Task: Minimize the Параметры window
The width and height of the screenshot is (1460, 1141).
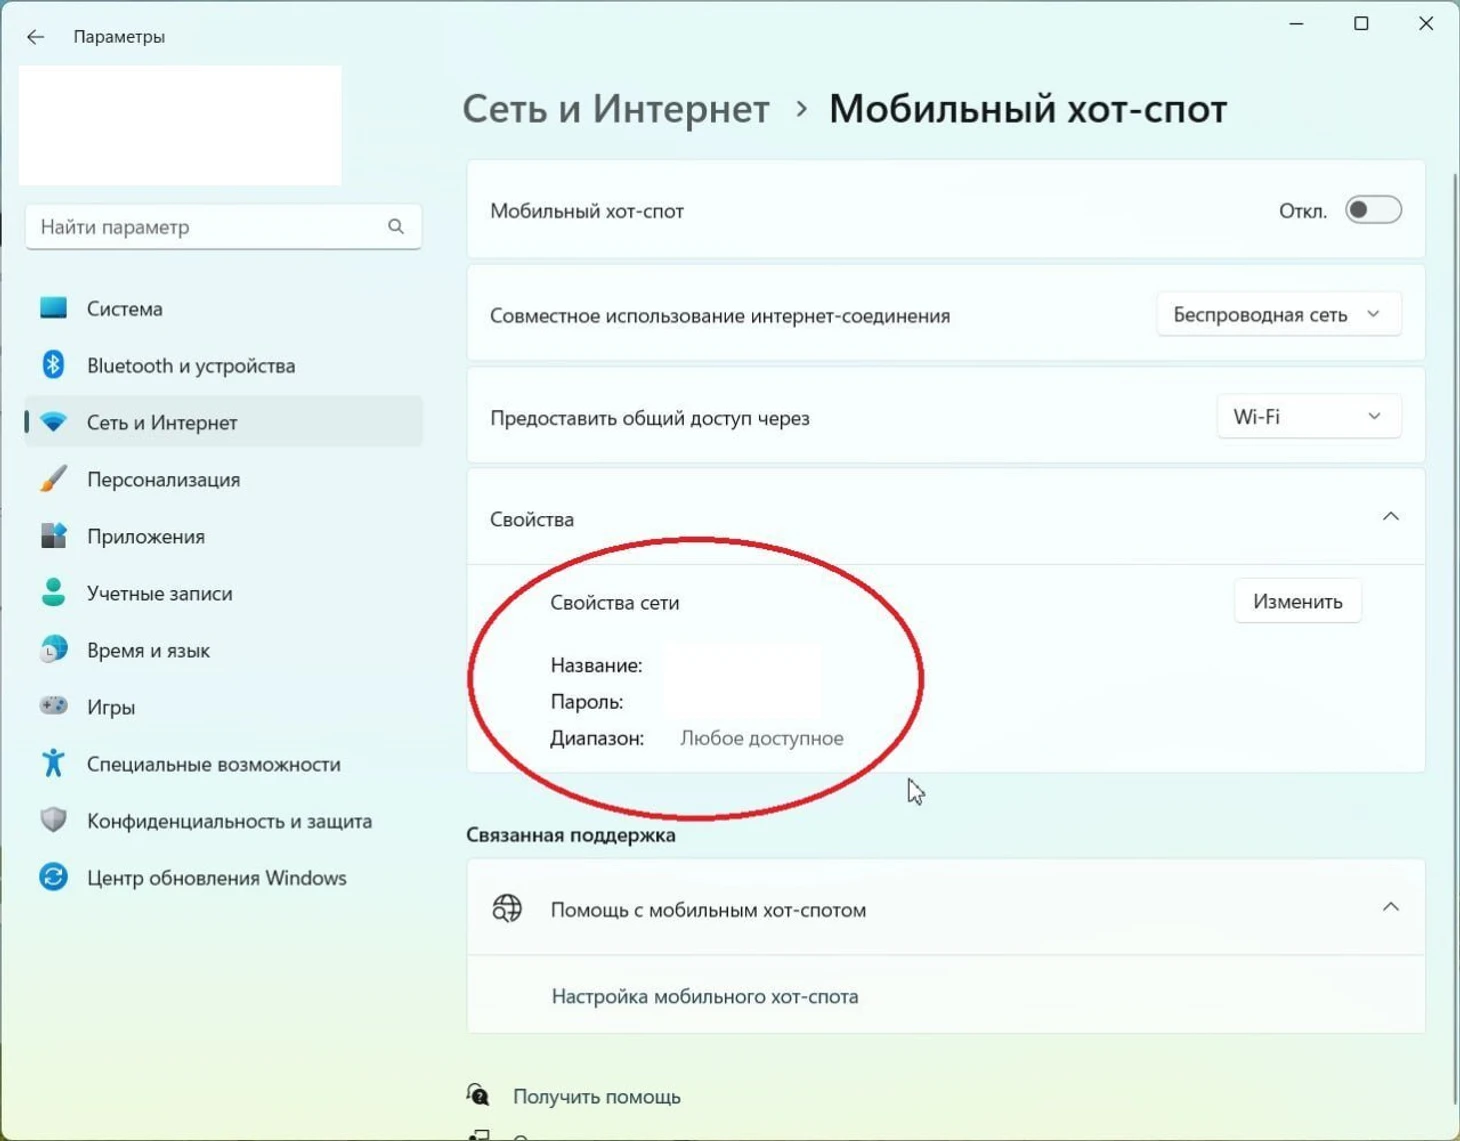Action: click(1296, 23)
